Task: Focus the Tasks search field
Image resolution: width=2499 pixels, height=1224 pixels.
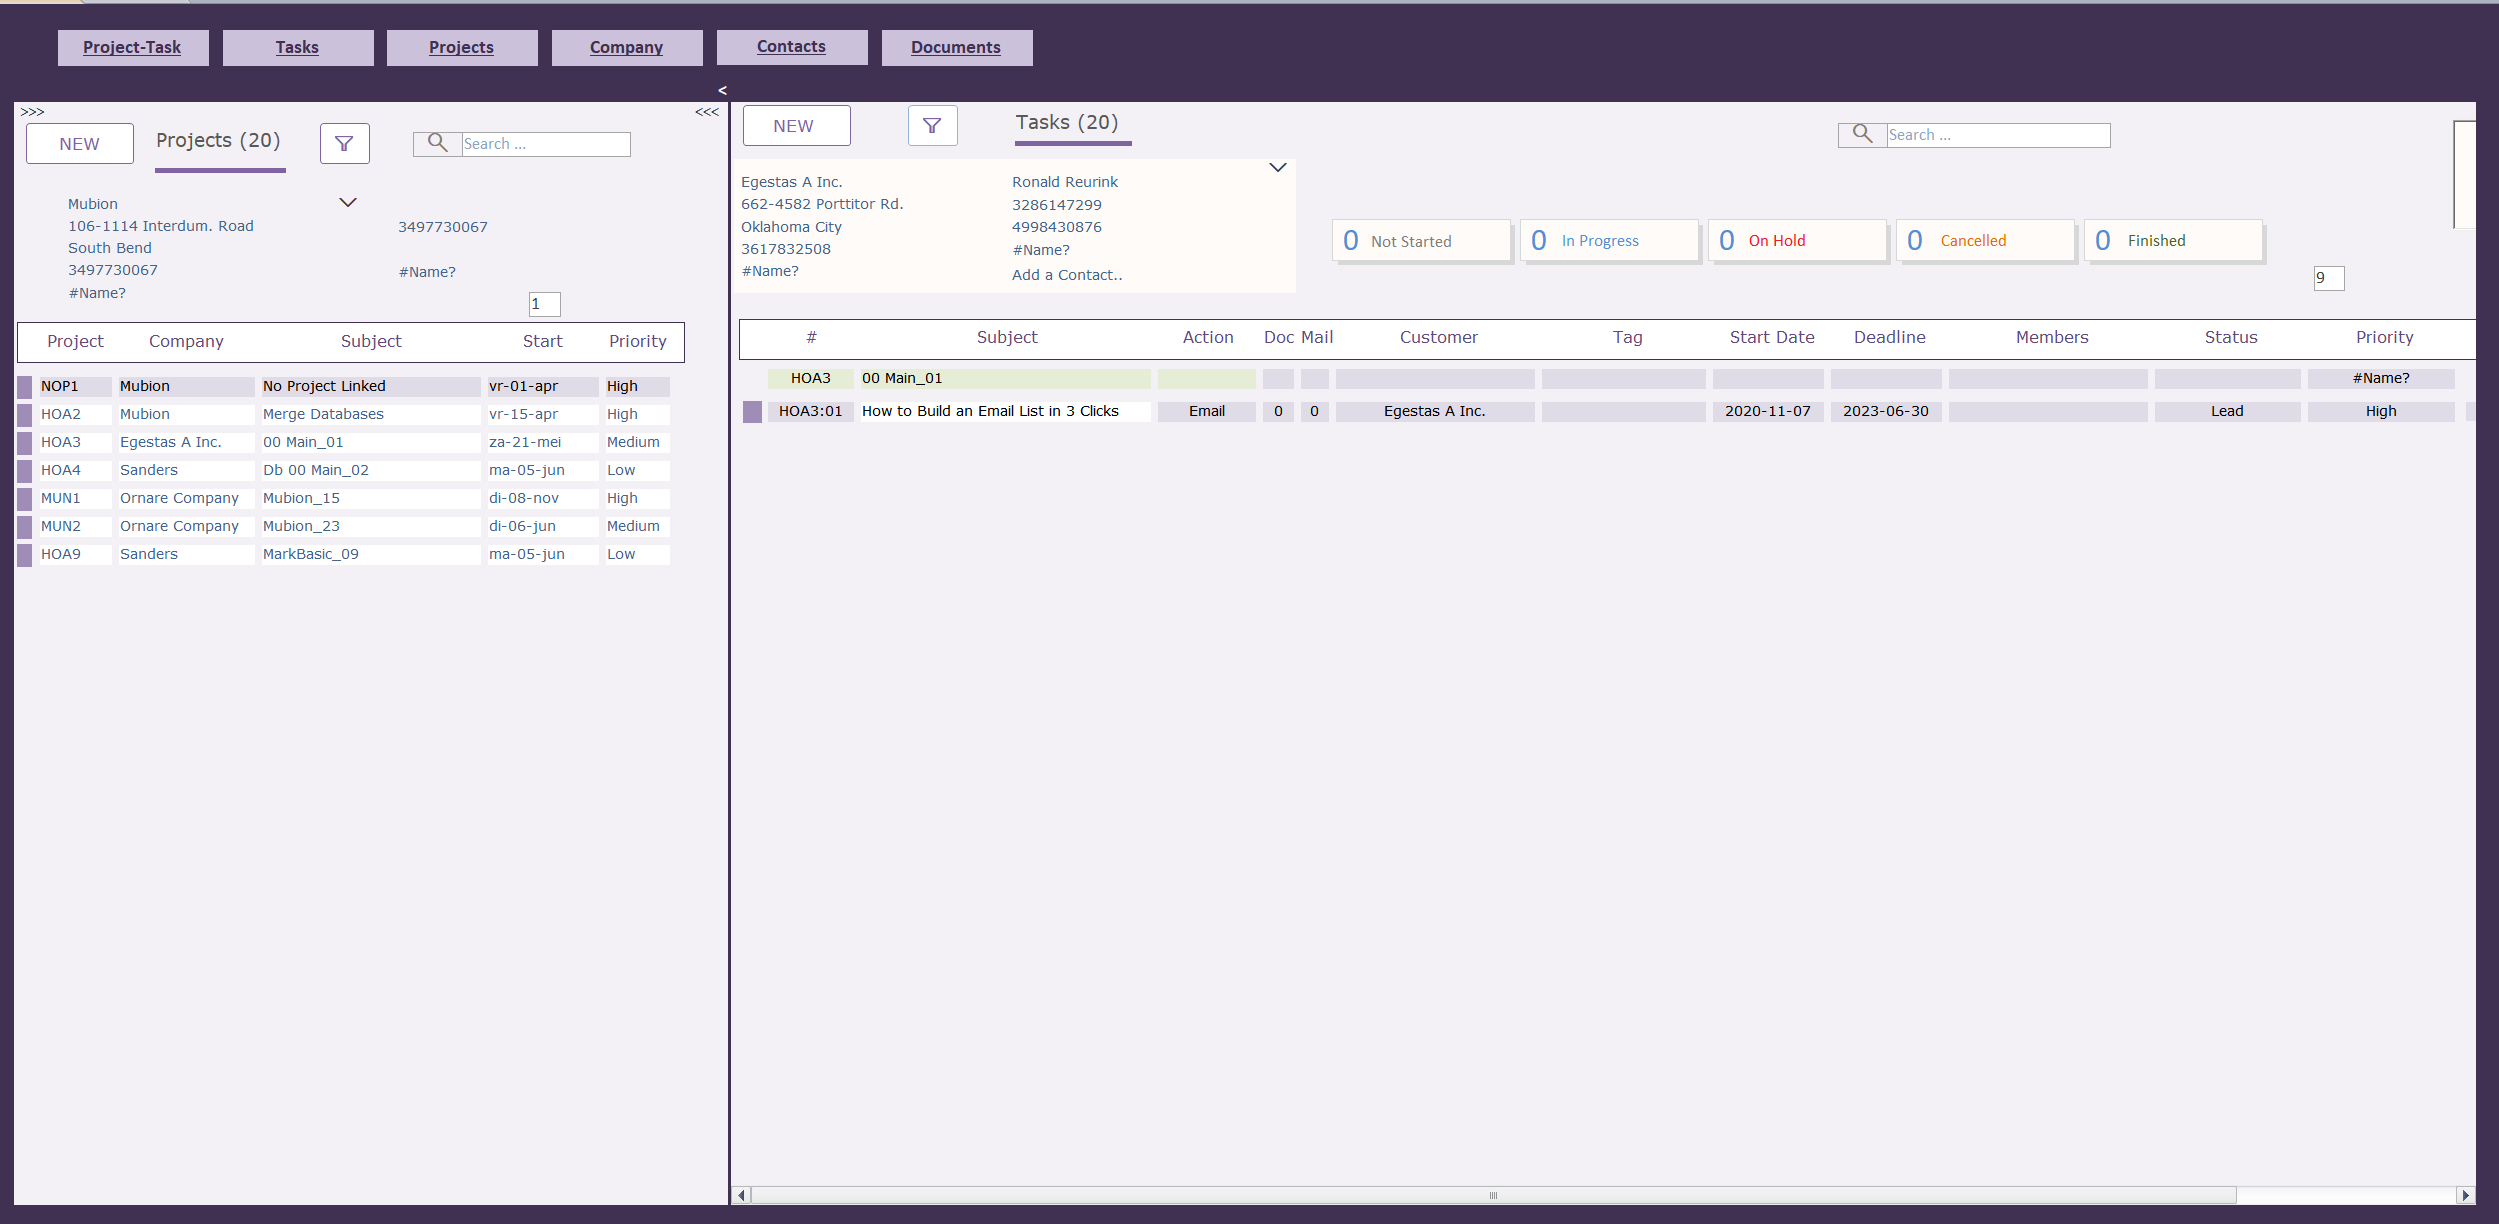Action: click(x=1997, y=135)
